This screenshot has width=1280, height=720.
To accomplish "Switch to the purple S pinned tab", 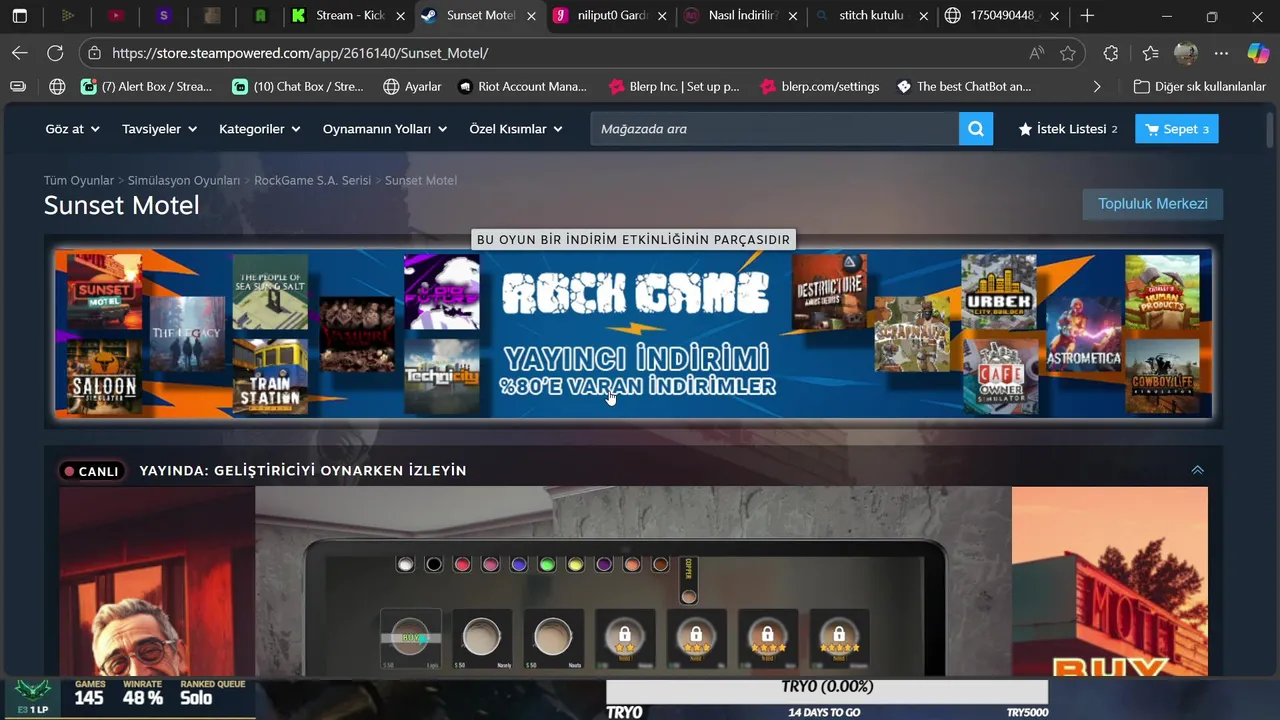I will pos(164,16).
